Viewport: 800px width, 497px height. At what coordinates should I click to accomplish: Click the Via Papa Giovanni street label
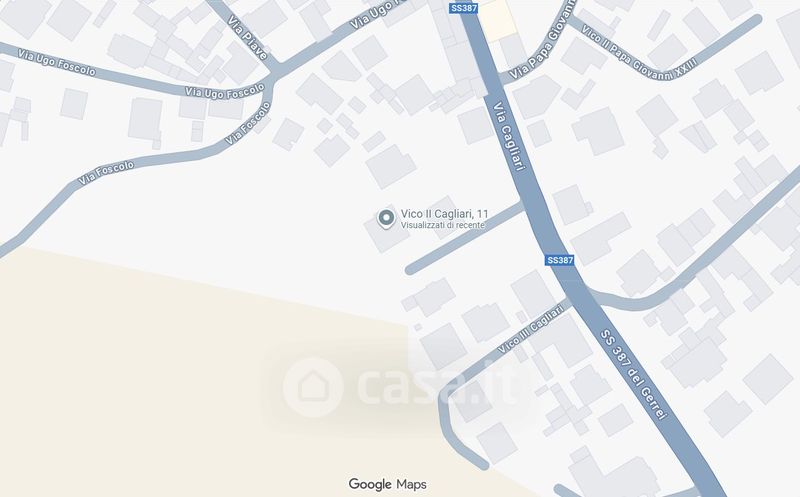click(x=542, y=40)
